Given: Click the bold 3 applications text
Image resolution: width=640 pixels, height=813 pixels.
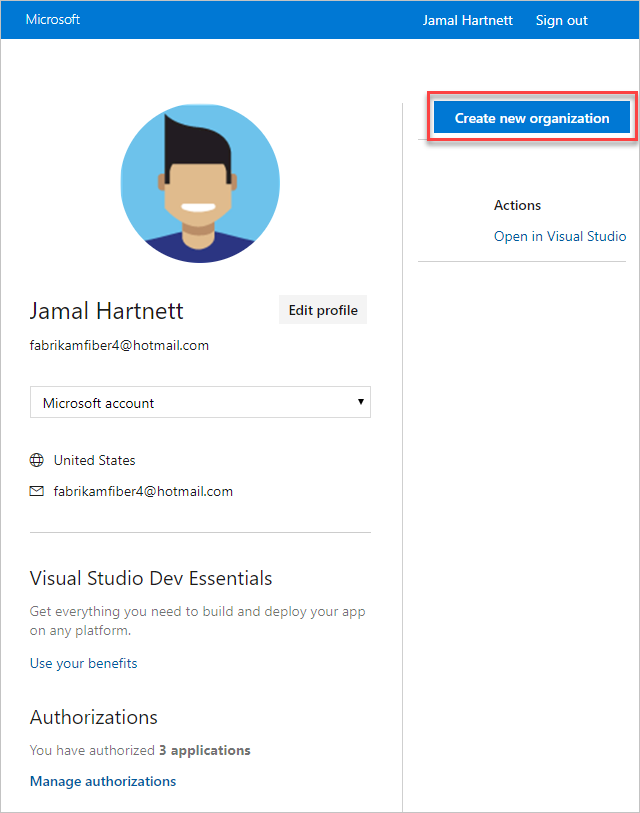Looking at the screenshot, I should pyautogui.click(x=205, y=750).
